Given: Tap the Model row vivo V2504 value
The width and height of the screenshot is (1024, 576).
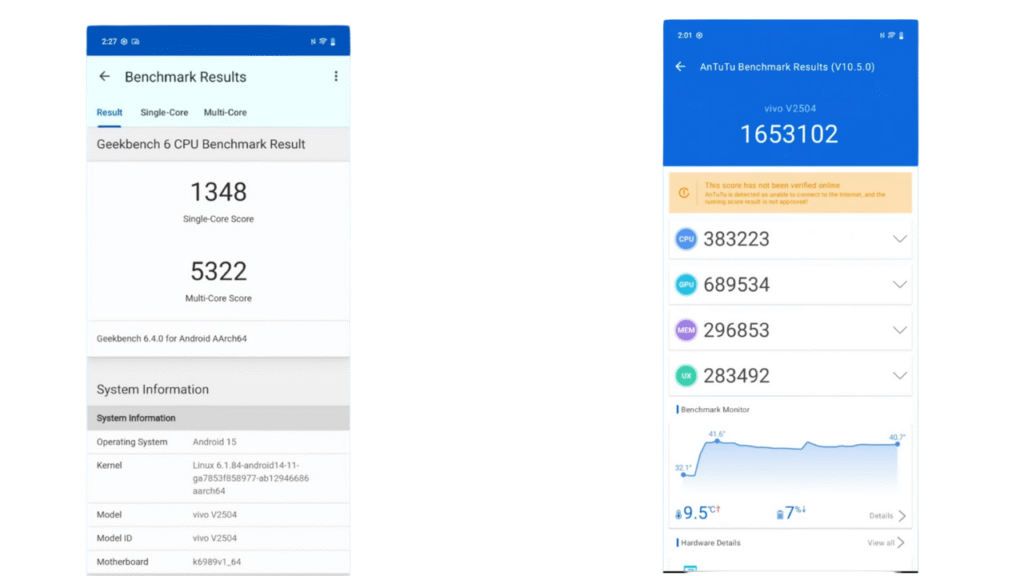Looking at the screenshot, I should click(214, 515).
